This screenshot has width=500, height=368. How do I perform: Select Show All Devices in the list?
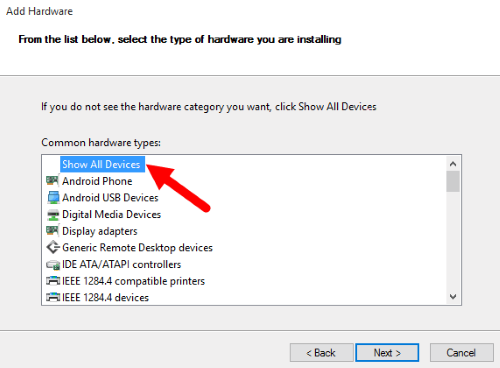101,164
